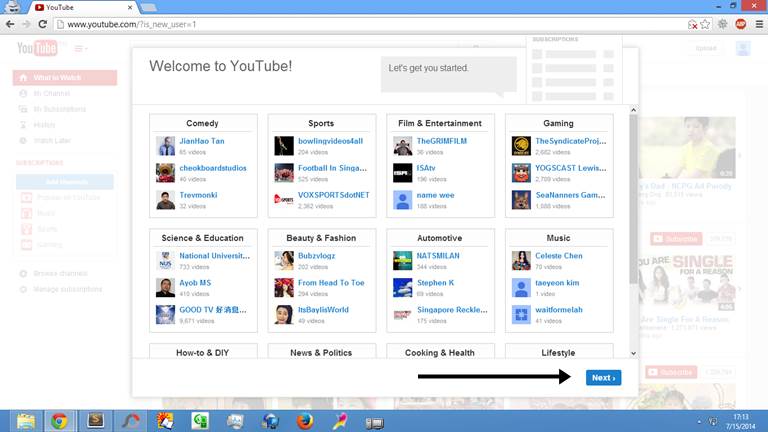Click ISAtv channel logo icon

point(403,173)
